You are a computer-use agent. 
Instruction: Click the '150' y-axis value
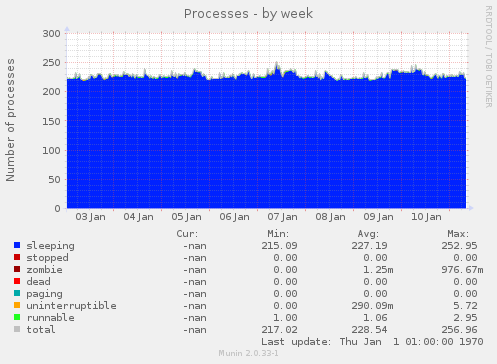click(x=51, y=121)
